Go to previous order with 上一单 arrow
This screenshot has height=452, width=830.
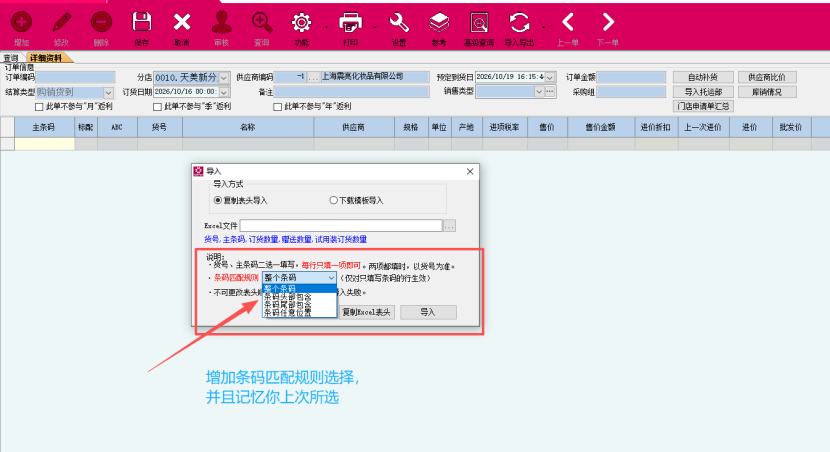tap(567, 22)
